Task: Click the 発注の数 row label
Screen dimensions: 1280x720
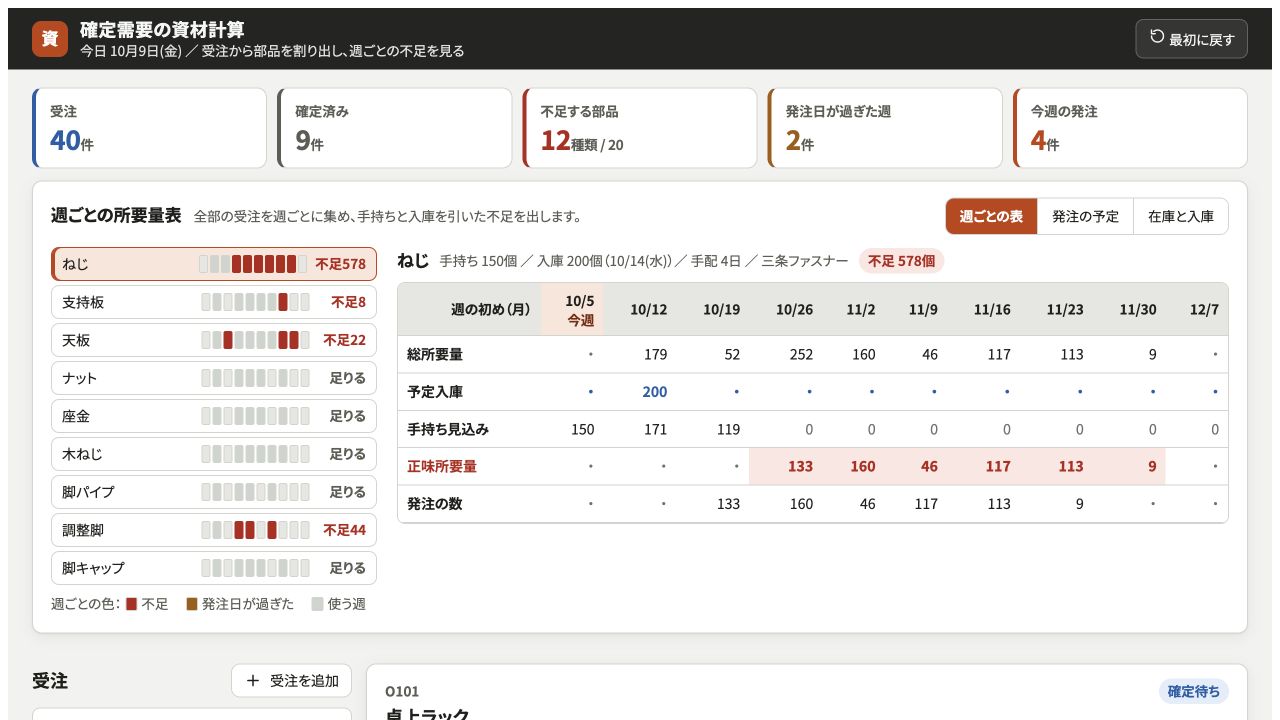Action: click(435, 504)
